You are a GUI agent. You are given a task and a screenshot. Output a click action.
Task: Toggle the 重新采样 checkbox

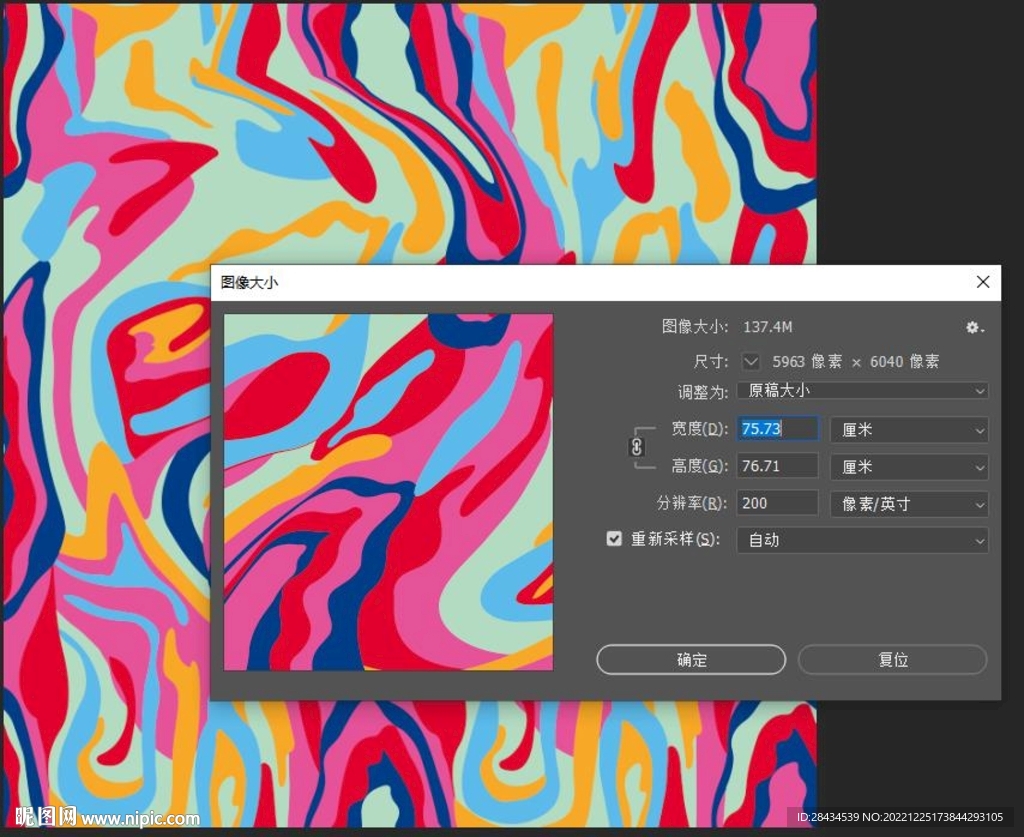tap(614, 539)
